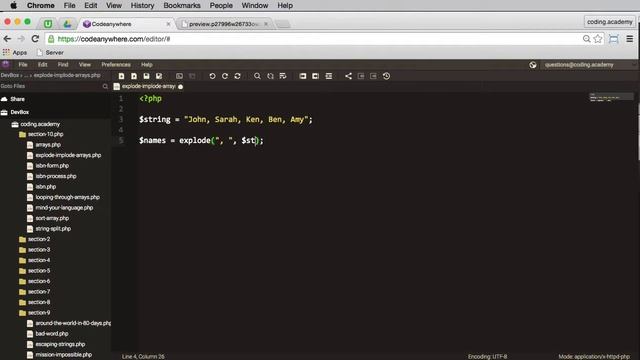
Task: Click the Goto Files search magnifier
Action: pyautogui.click(x=105, y=86)
